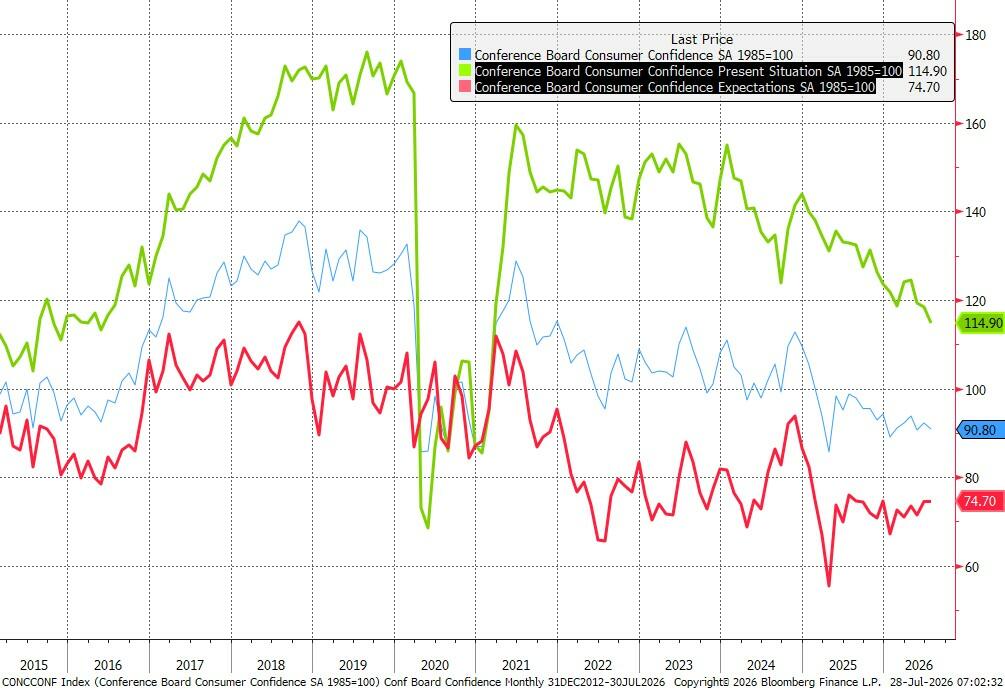Click the red Expectations legend swatch
The image size is (1005, 690).
tap(465, 86)
